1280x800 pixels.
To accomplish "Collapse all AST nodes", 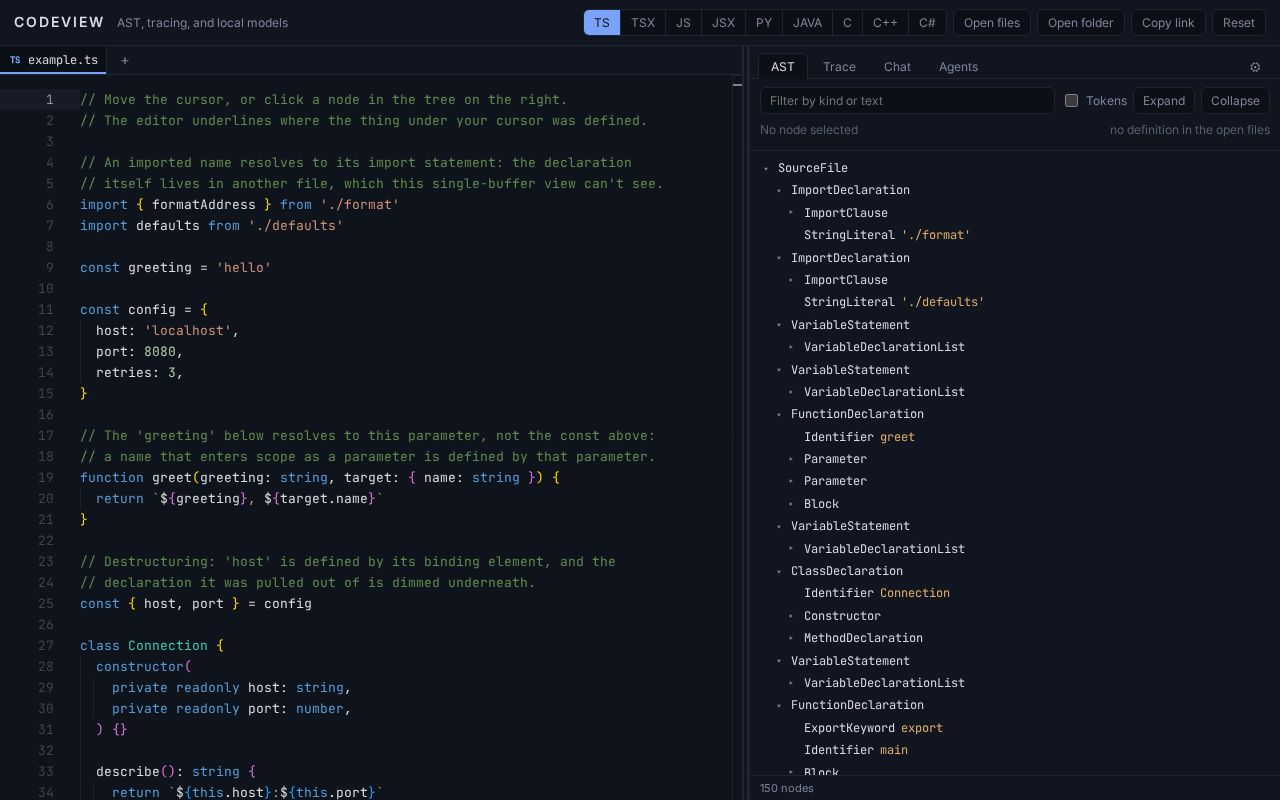I will pos(1235,100).
